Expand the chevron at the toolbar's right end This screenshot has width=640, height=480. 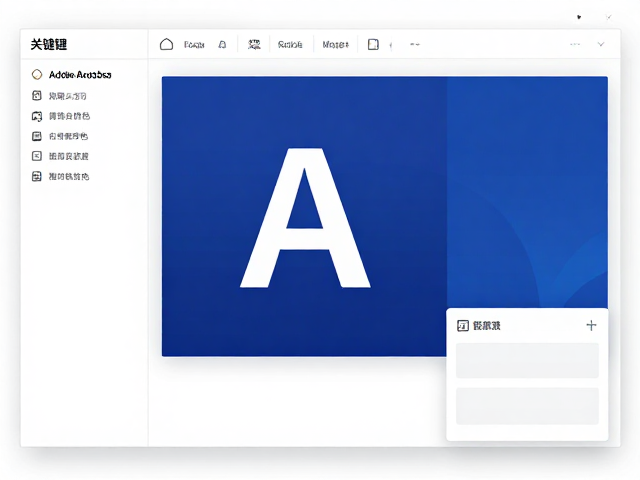pyautogui.click(x=601, y=44)
